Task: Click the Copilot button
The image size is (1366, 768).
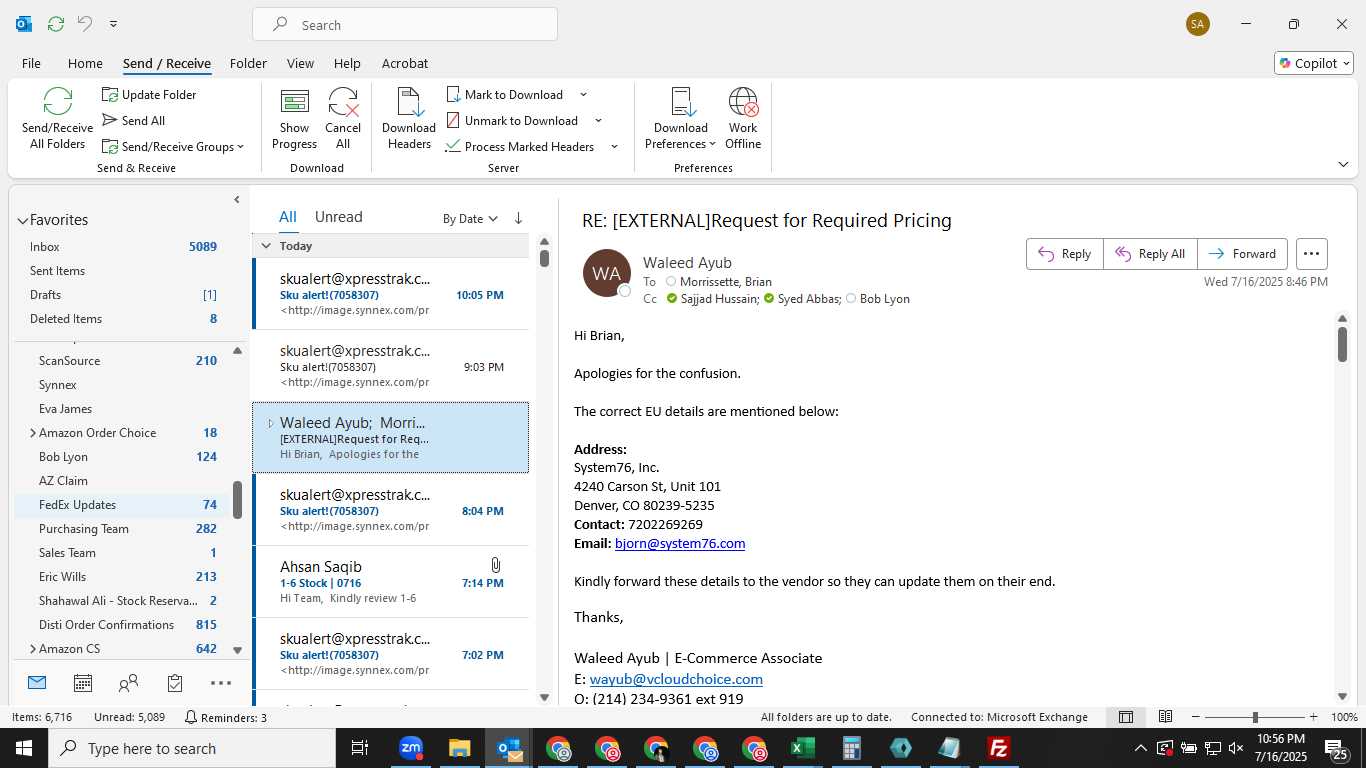Action: (x=1314, y=63)
